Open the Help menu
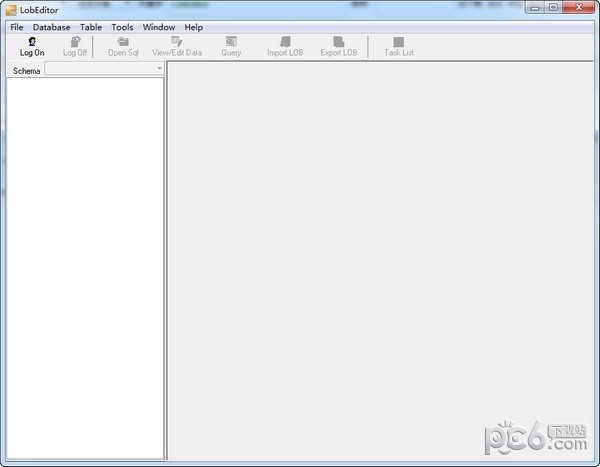600x467 pixels. tap(193, 27)
